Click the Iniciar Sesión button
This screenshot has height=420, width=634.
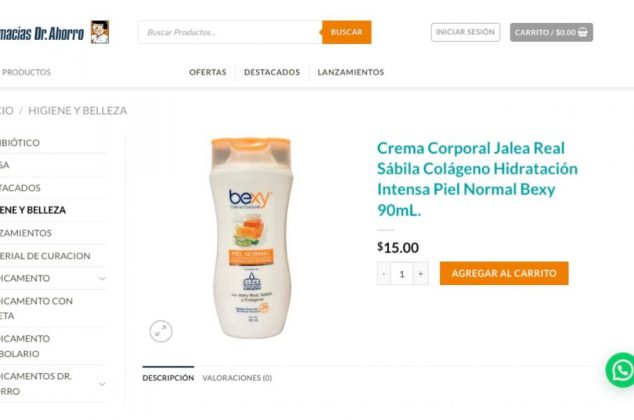[465, 32]
